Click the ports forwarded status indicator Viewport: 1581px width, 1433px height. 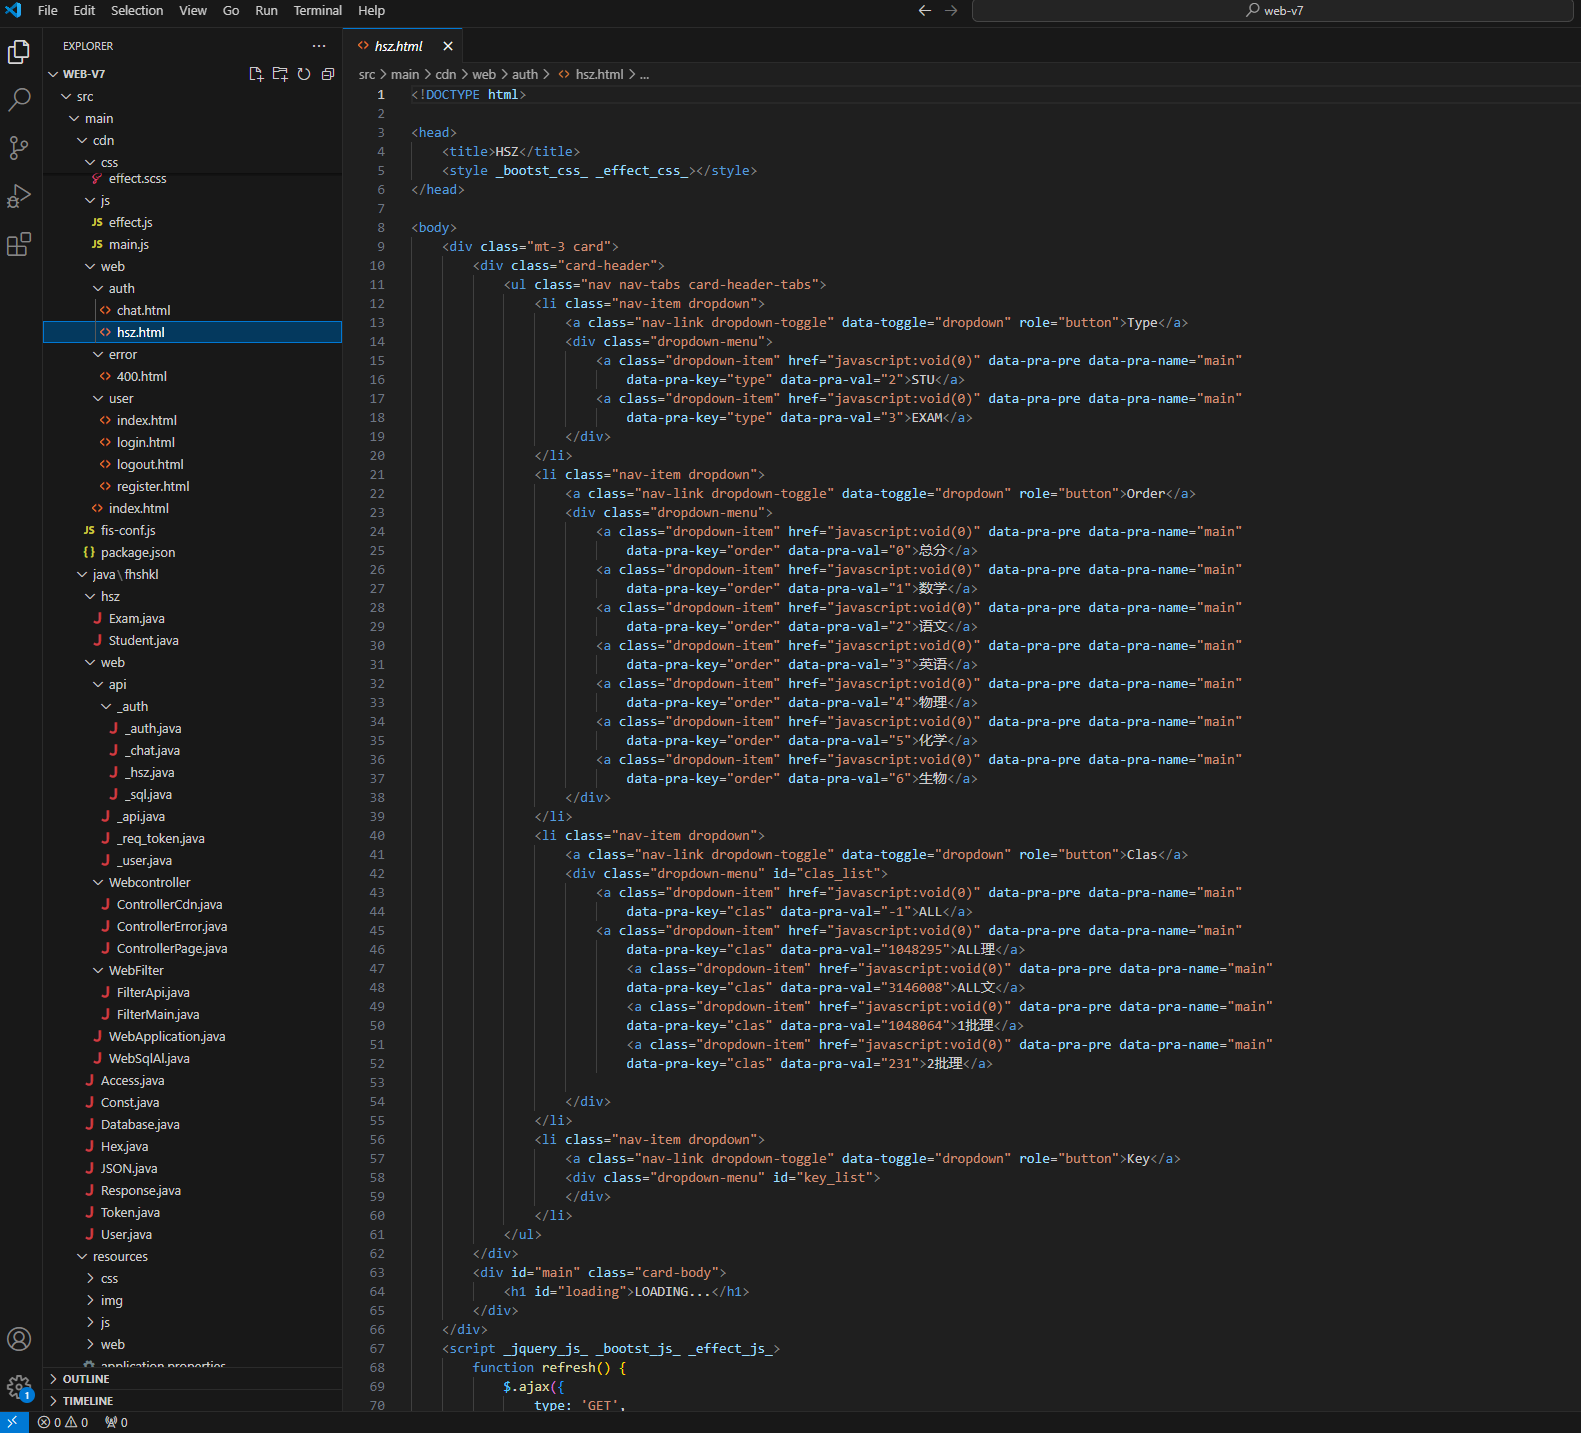click(x=116, y=1422)
